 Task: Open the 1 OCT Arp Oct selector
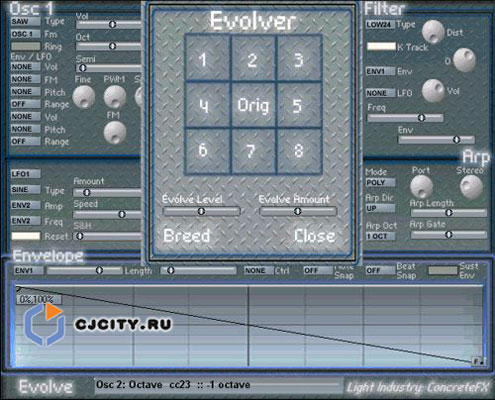(x=380, y=236)
